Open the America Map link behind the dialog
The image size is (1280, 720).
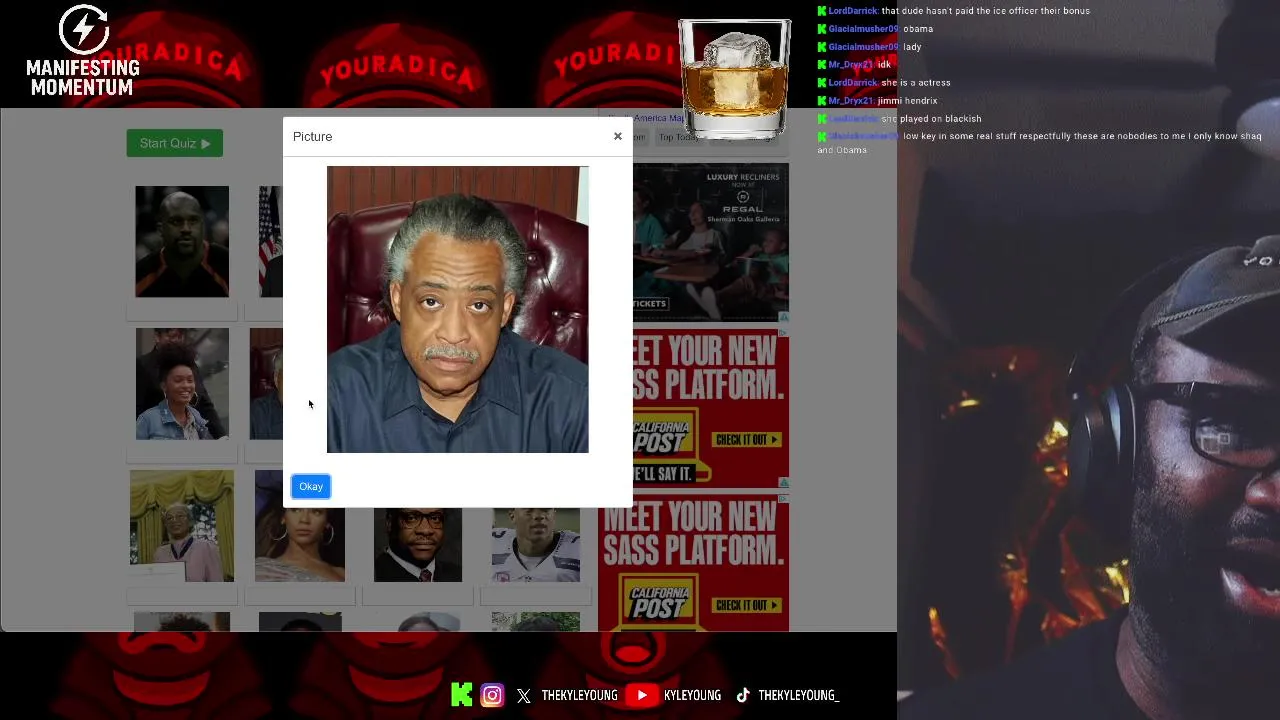[x=644, y=118]
